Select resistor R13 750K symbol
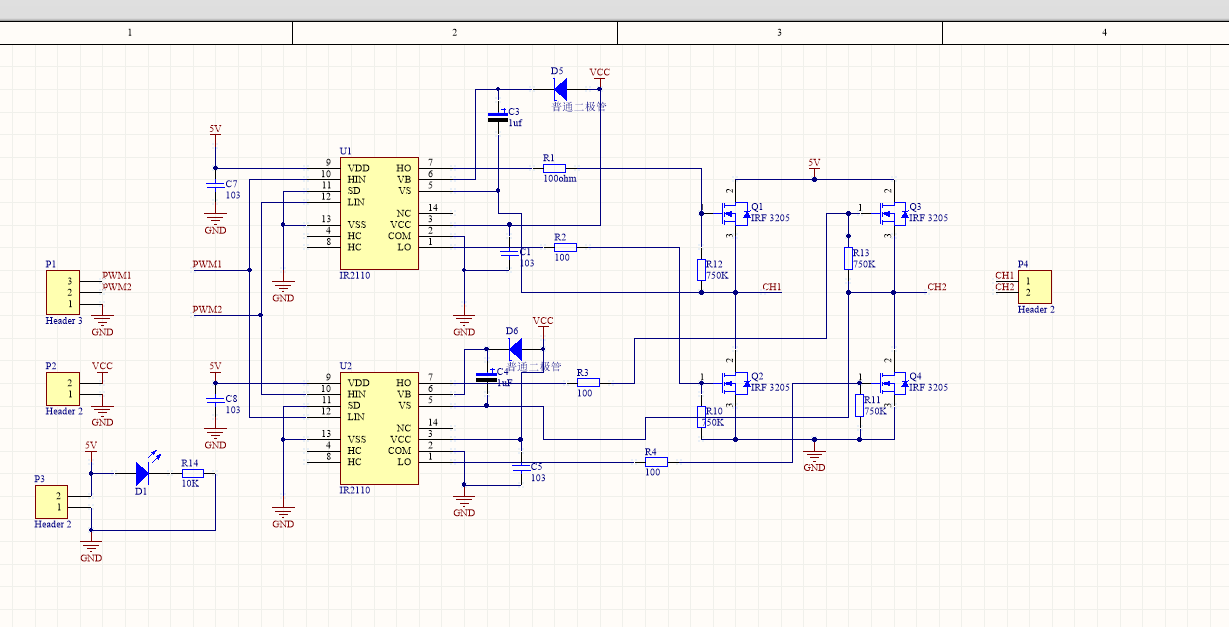Viewport: 1229px width, 627px height. click(x=848, y=258)
